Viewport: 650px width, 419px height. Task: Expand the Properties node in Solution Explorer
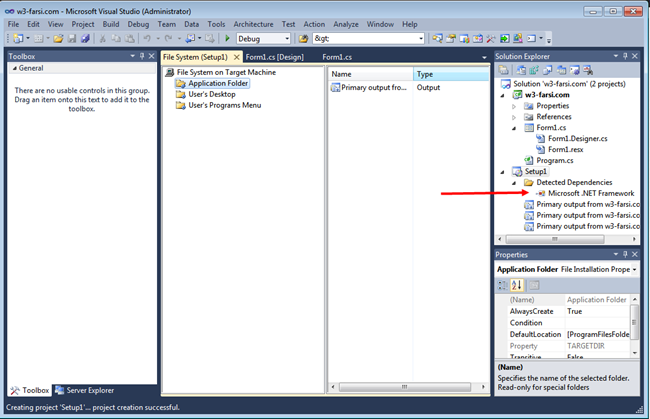(x=514, y=107)
